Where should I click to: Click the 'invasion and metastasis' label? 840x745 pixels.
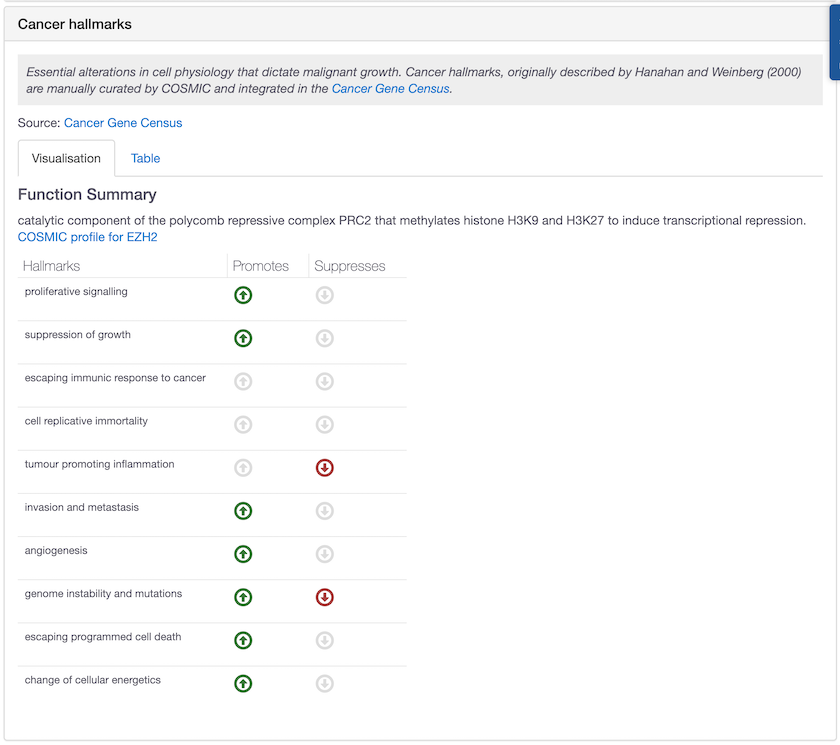pyautogui.click(x=81, y=507)
